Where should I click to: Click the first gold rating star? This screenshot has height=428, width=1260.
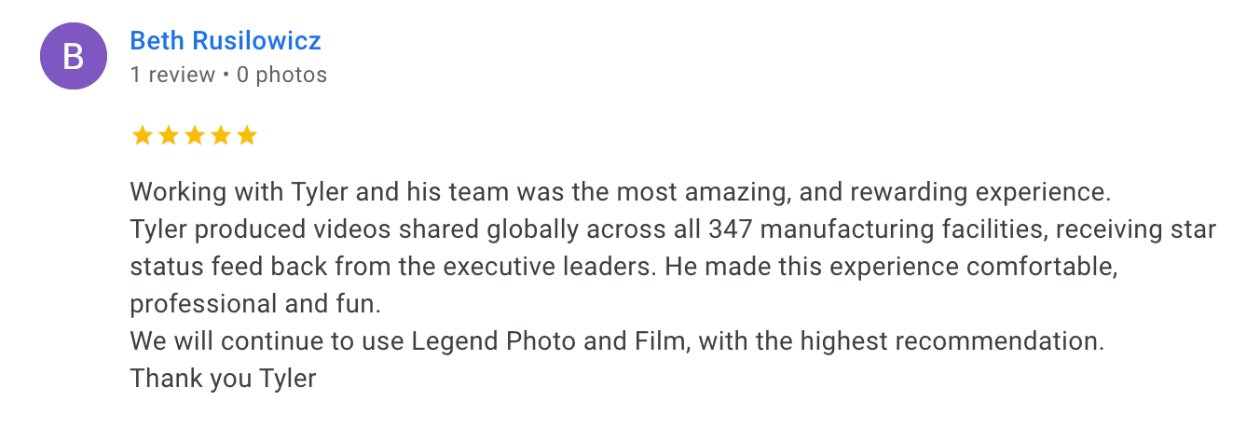coord(142,136)
